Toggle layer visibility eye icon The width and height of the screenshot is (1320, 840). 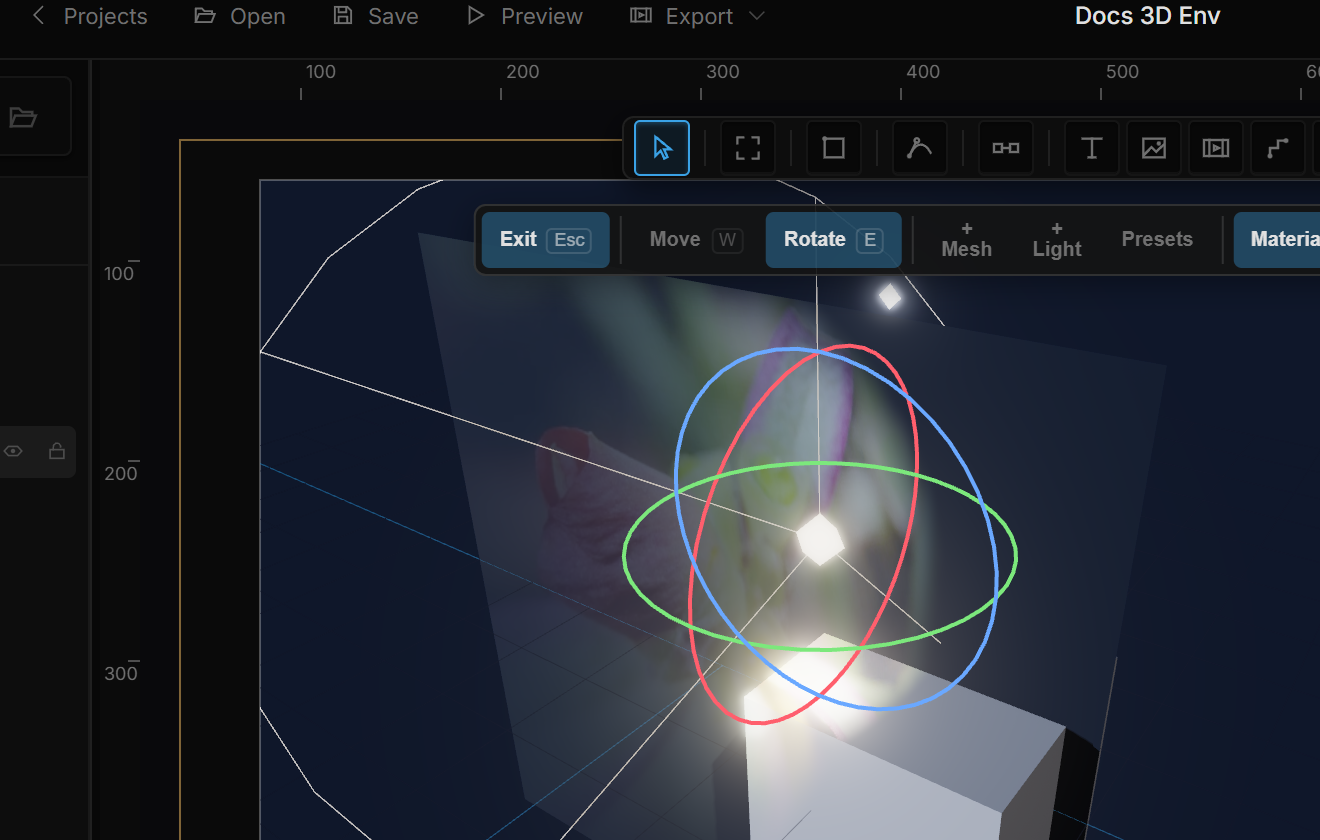pos(13,451)
